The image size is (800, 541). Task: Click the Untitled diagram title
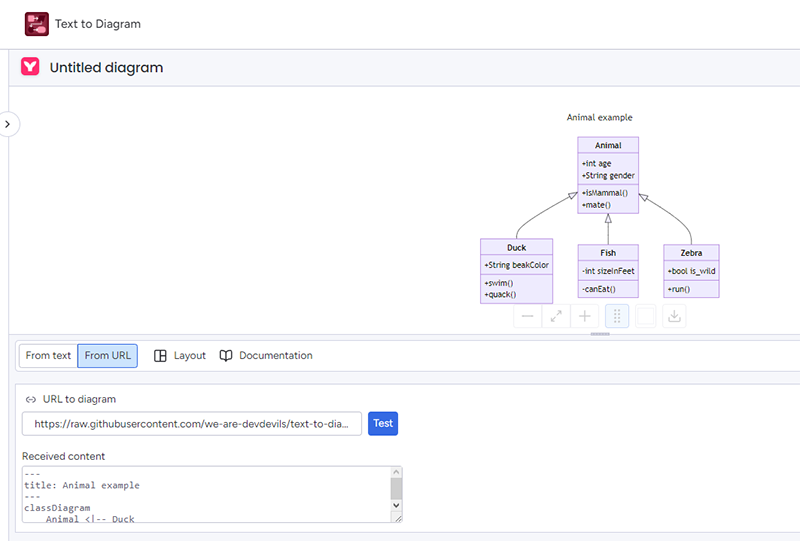tap(106, 68)
